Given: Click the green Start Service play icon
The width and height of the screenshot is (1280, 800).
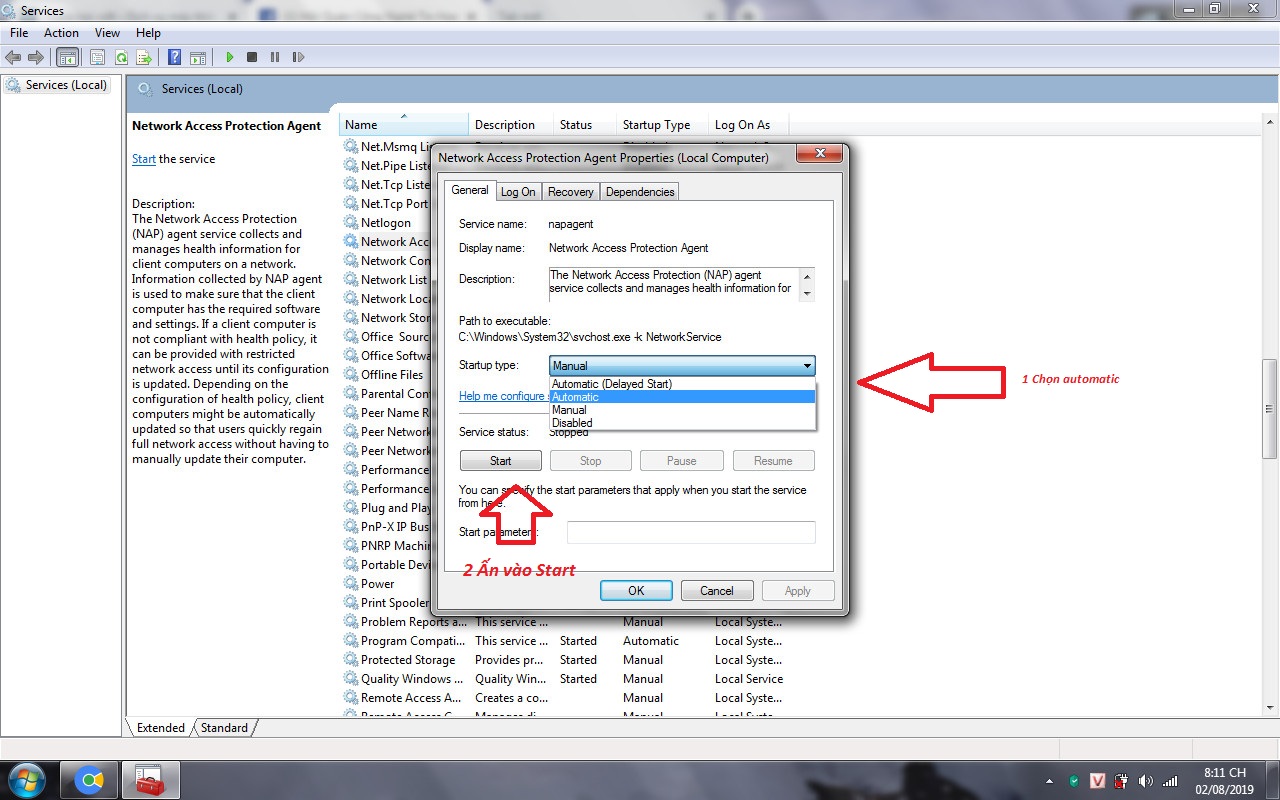Looking at the screenshot, I should pos(229,57).
